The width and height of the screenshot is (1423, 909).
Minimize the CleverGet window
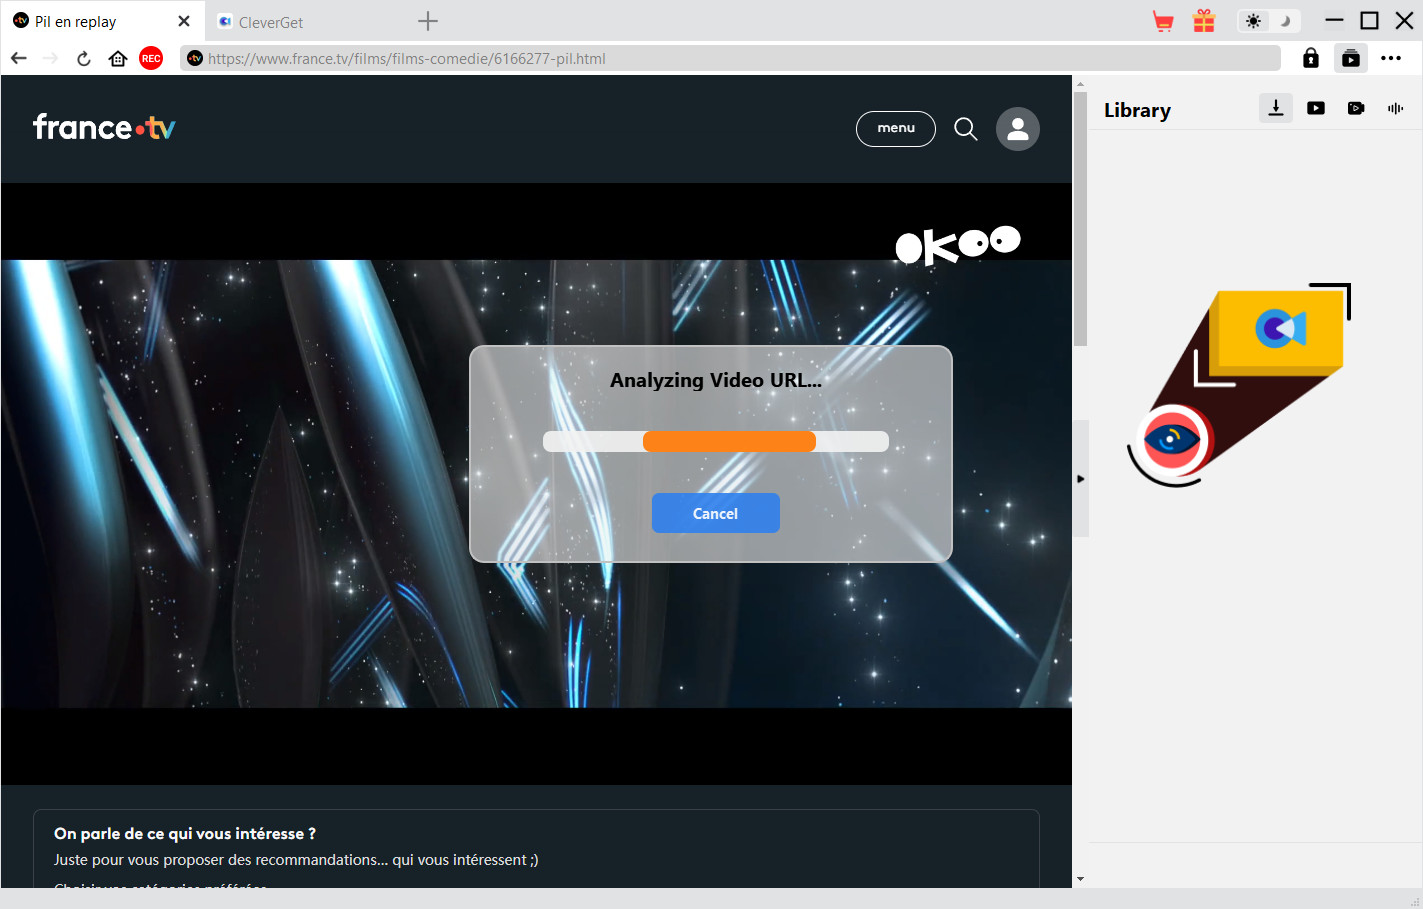click(x=1334, y=21)
